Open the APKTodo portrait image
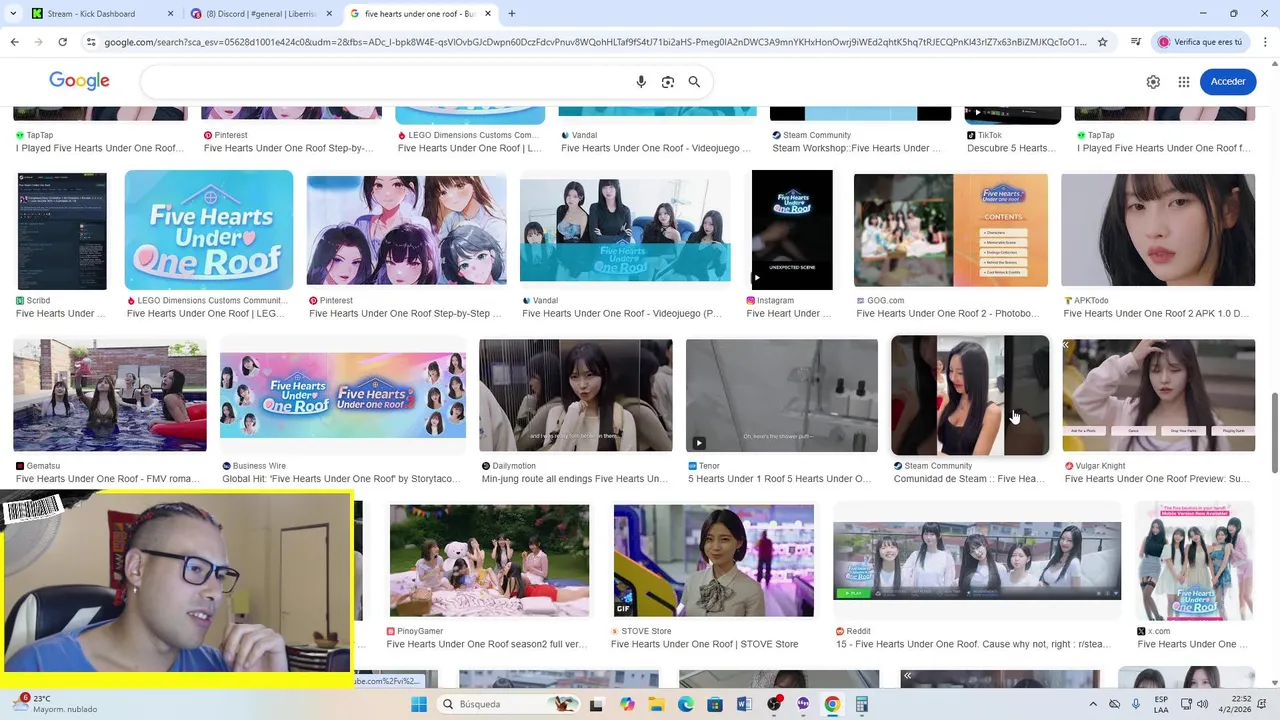This screenshot has height=720, width=1280. (1158, 230)
